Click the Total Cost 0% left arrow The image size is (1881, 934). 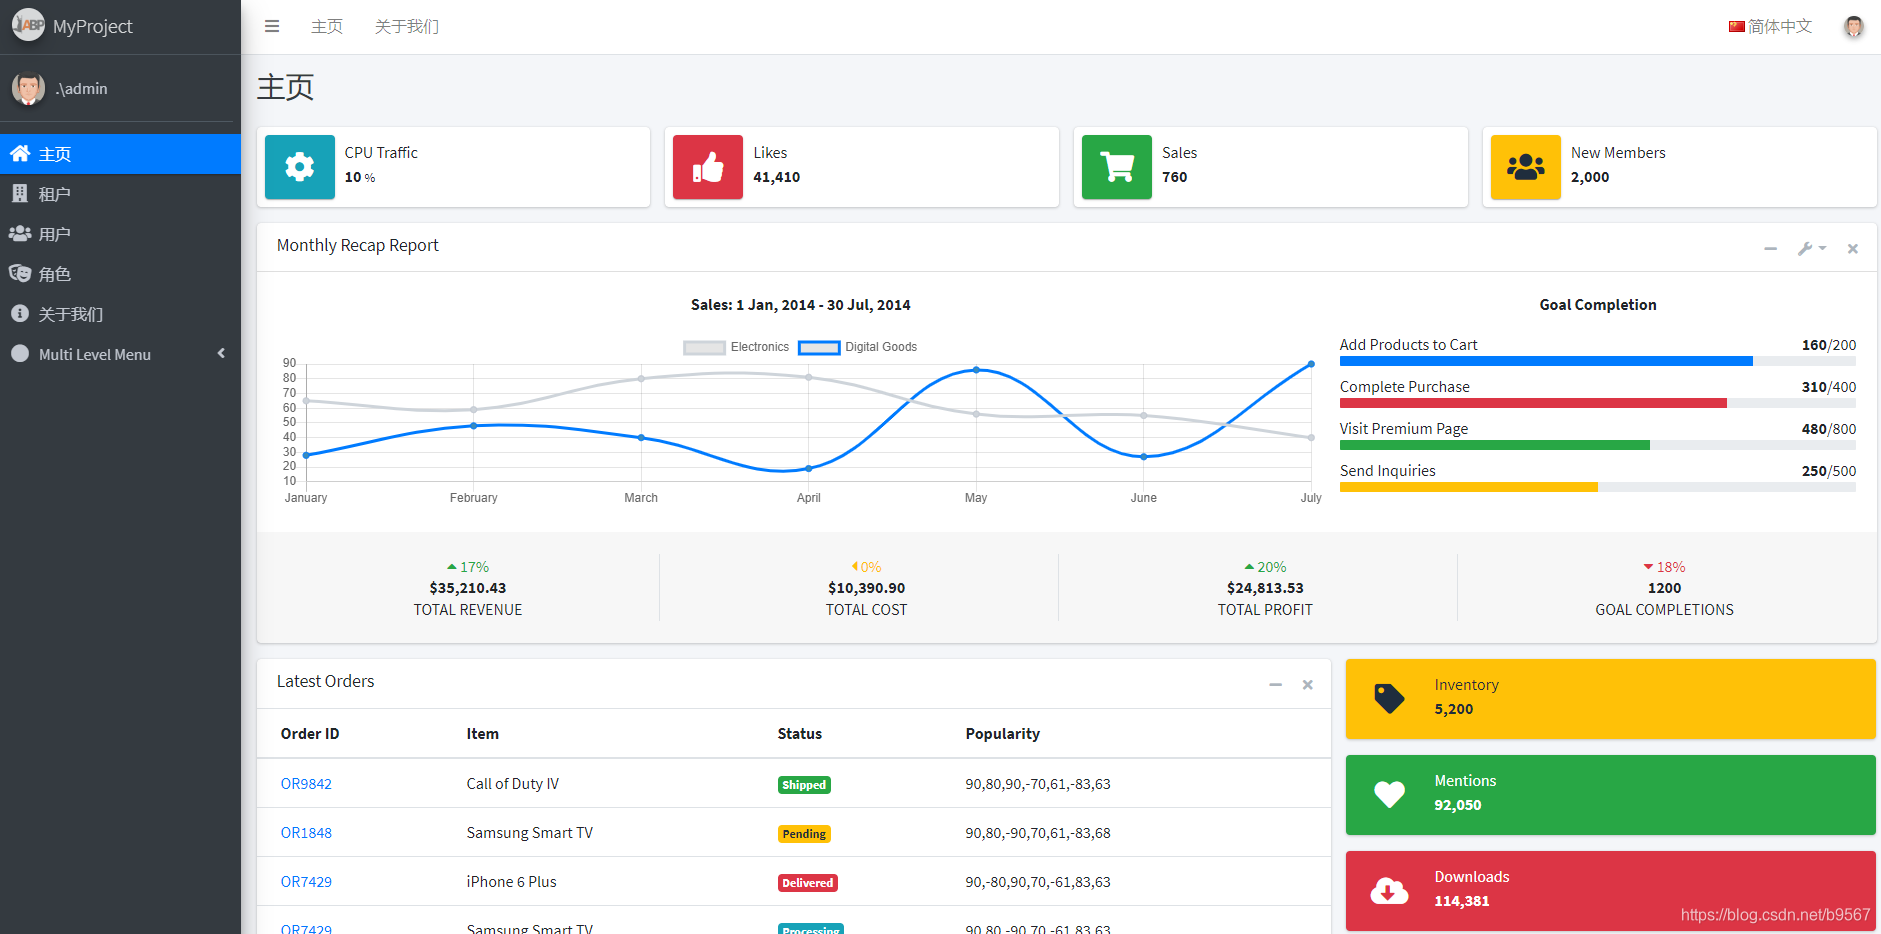pyautogui.click(x=855, y=567)
